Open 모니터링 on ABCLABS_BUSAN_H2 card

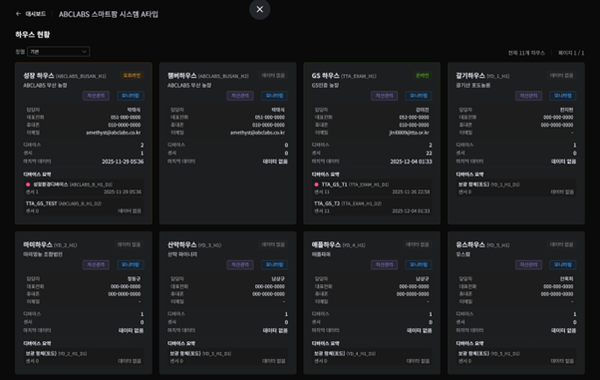tap(275, 96)
